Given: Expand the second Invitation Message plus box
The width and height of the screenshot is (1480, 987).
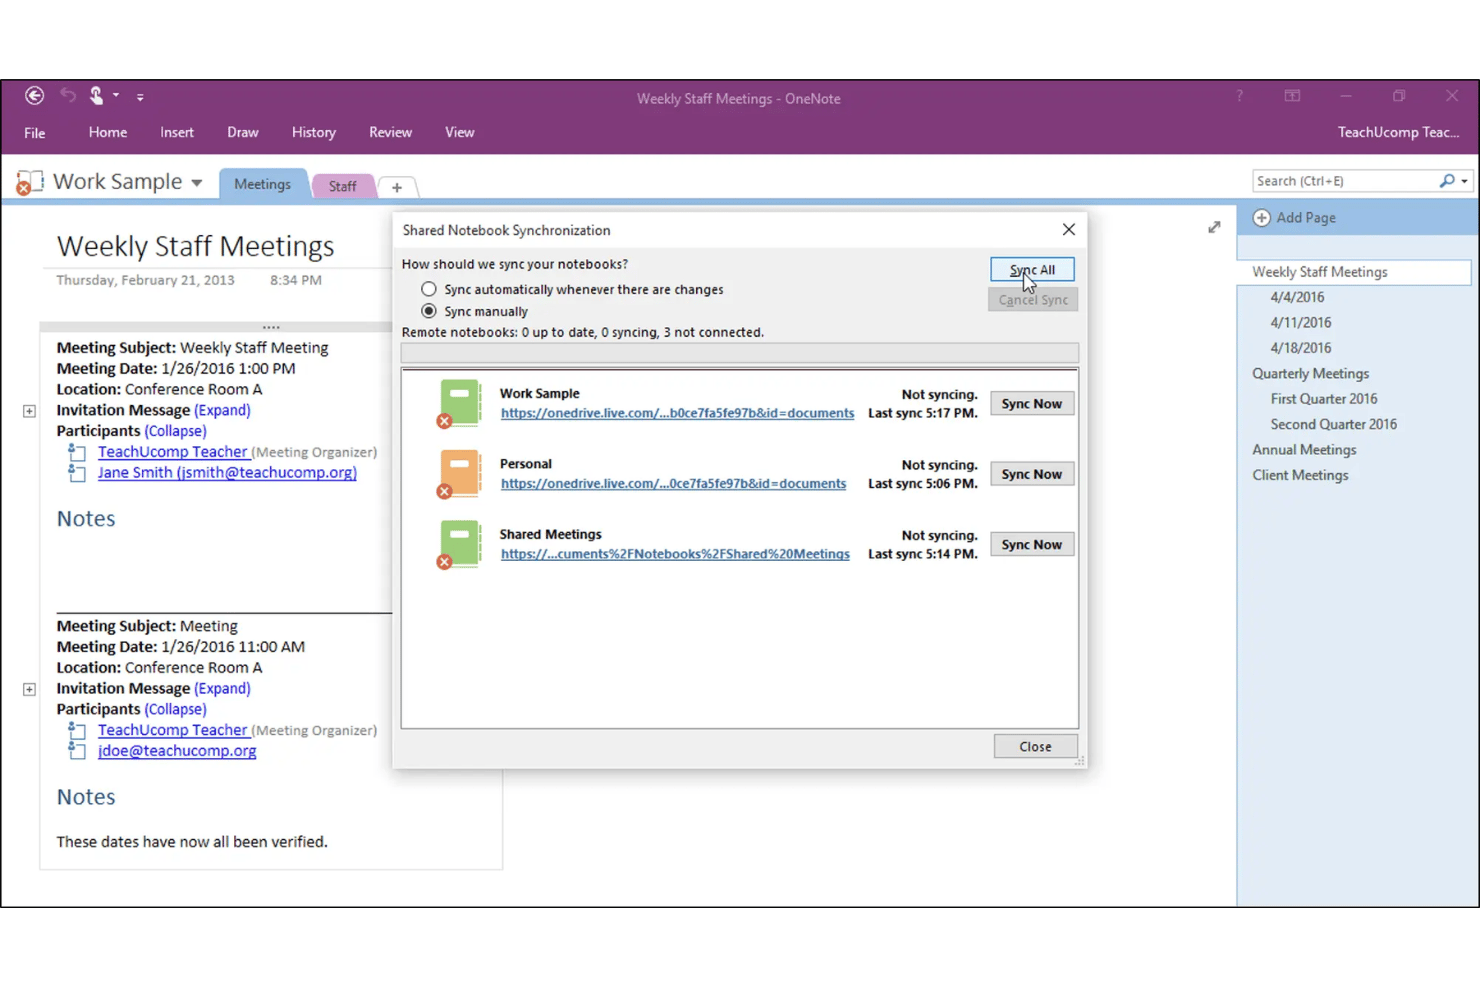Looking at the screenshot, I should coord(29,689).
